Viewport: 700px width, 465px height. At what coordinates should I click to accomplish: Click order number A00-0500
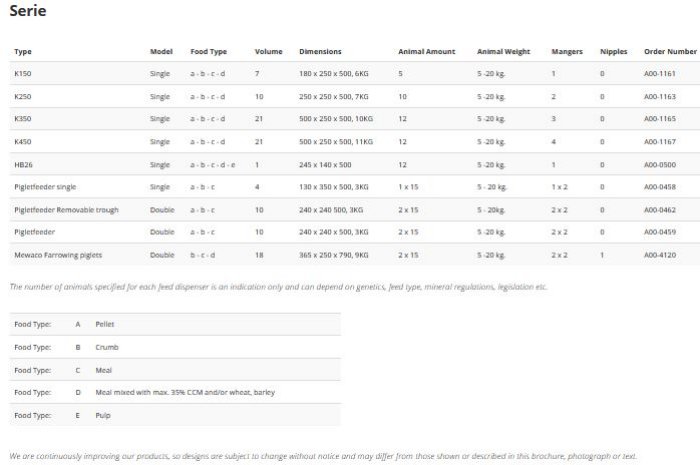[659, 164]
